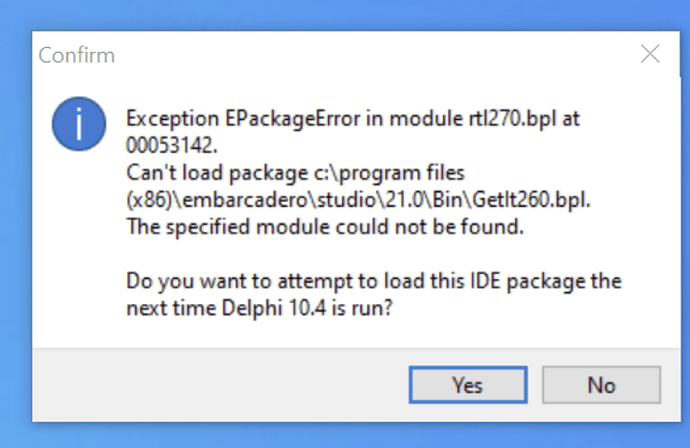This screenshot has width=690, height=448.
Task: Click the "Do you want to attempt" question line
Action: tap(374, 281)
